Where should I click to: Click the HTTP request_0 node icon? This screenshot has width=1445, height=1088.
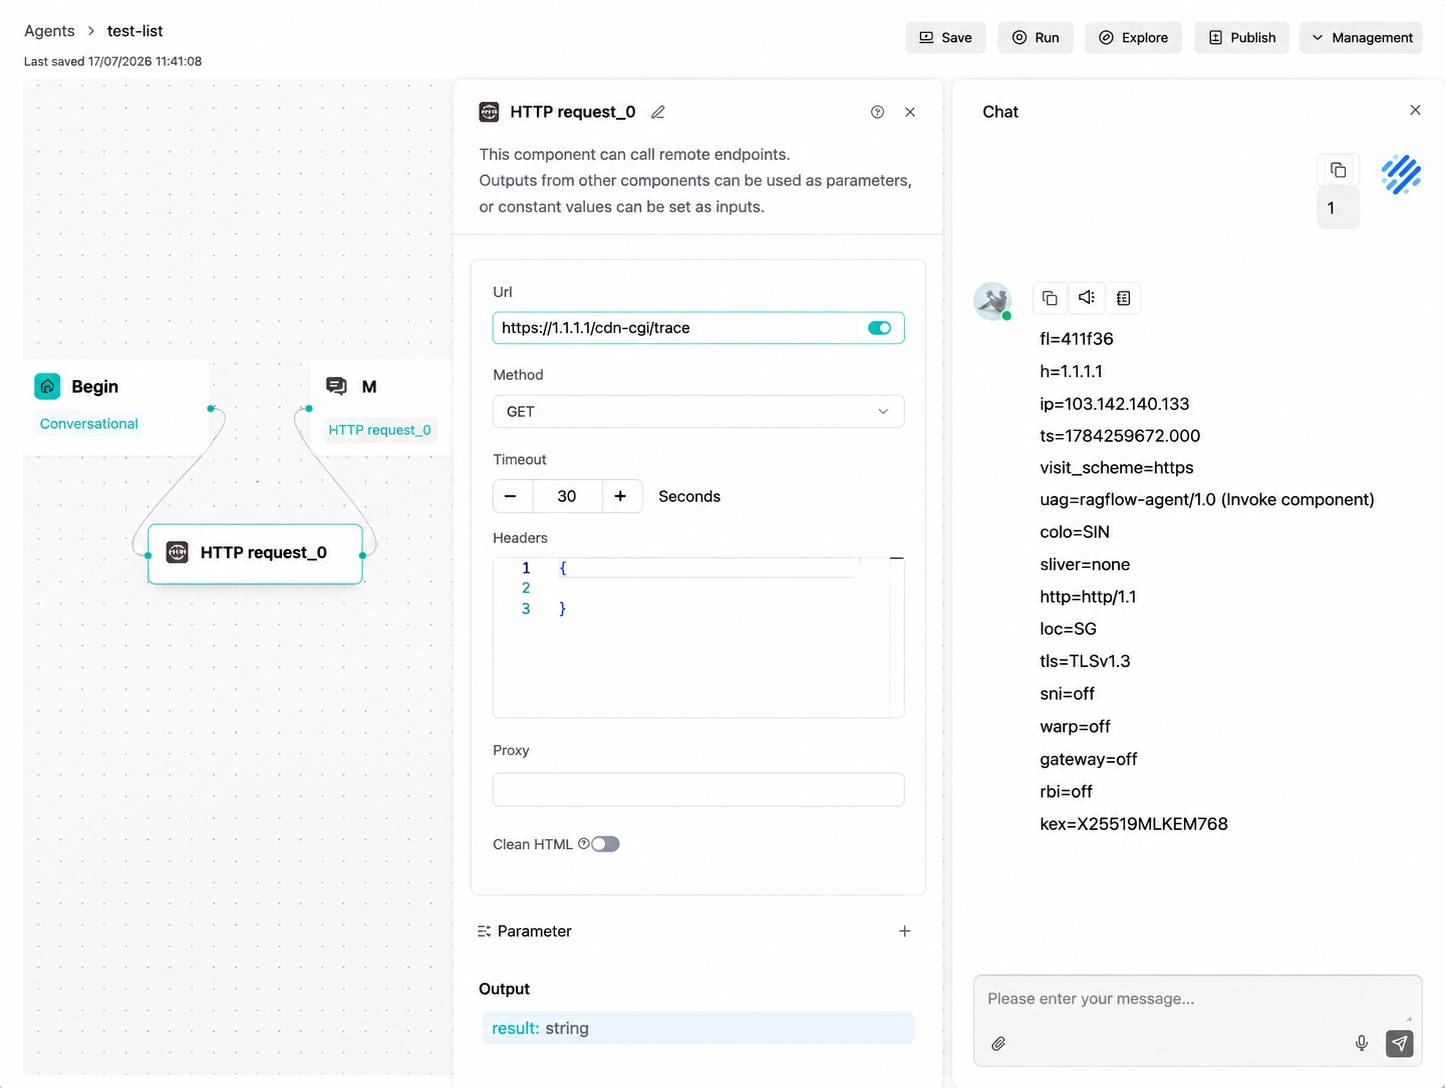(177, 552)
